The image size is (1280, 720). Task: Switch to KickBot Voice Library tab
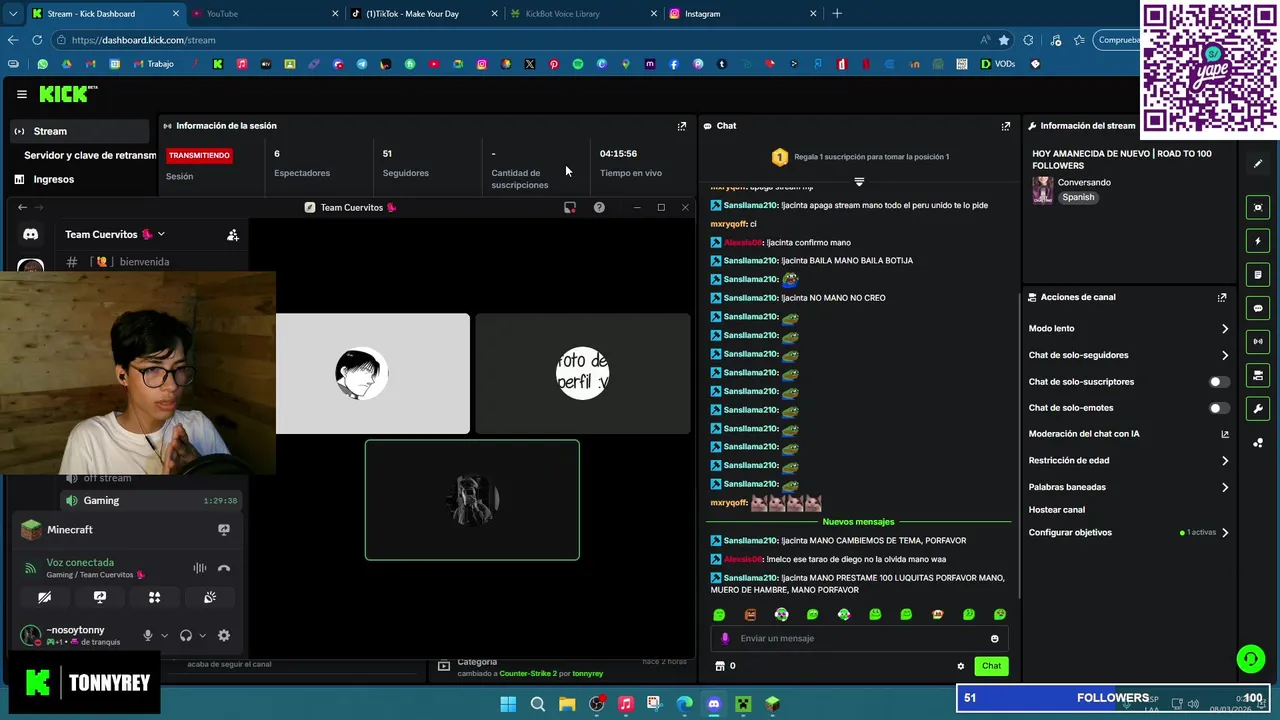pos(583,14)
